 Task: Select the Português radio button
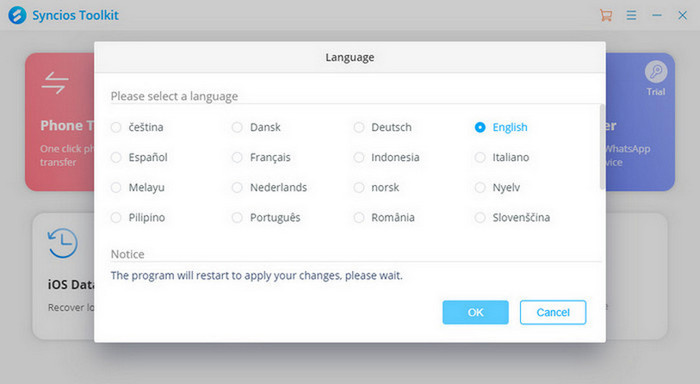tap(237, 217)
